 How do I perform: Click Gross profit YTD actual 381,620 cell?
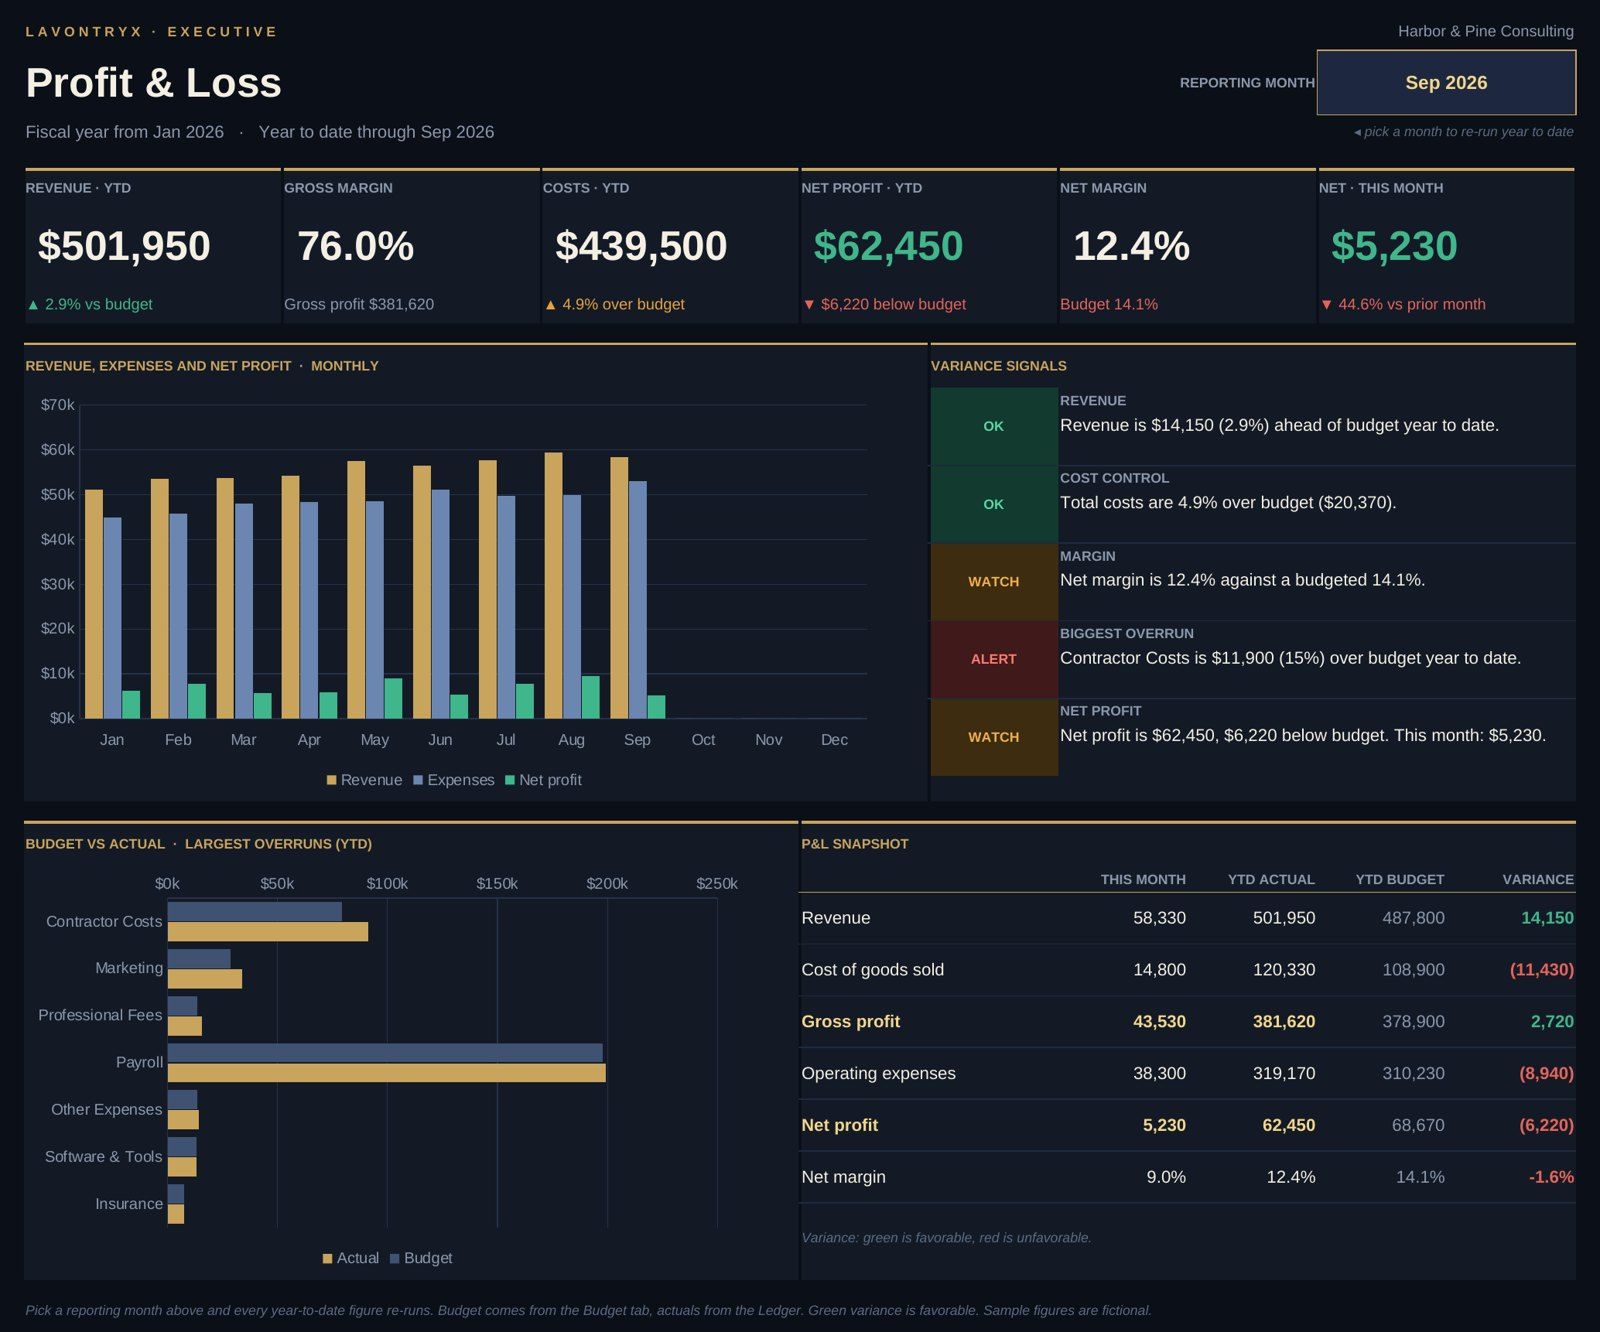click(1284, 1022)
